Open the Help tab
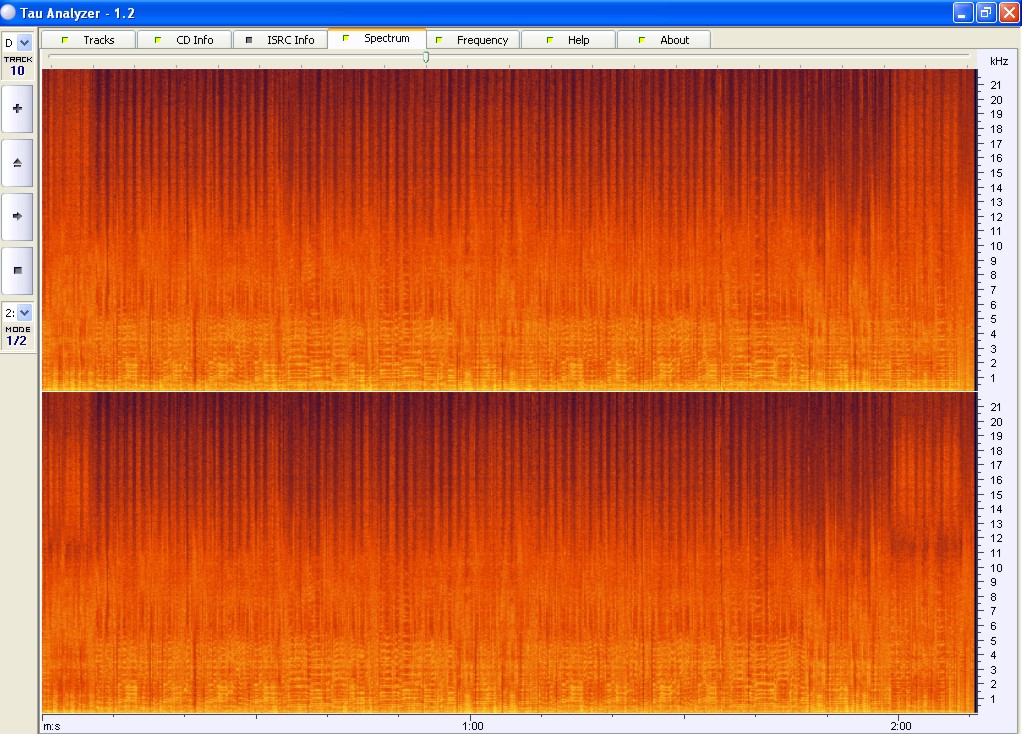 [x=568, y=40]
